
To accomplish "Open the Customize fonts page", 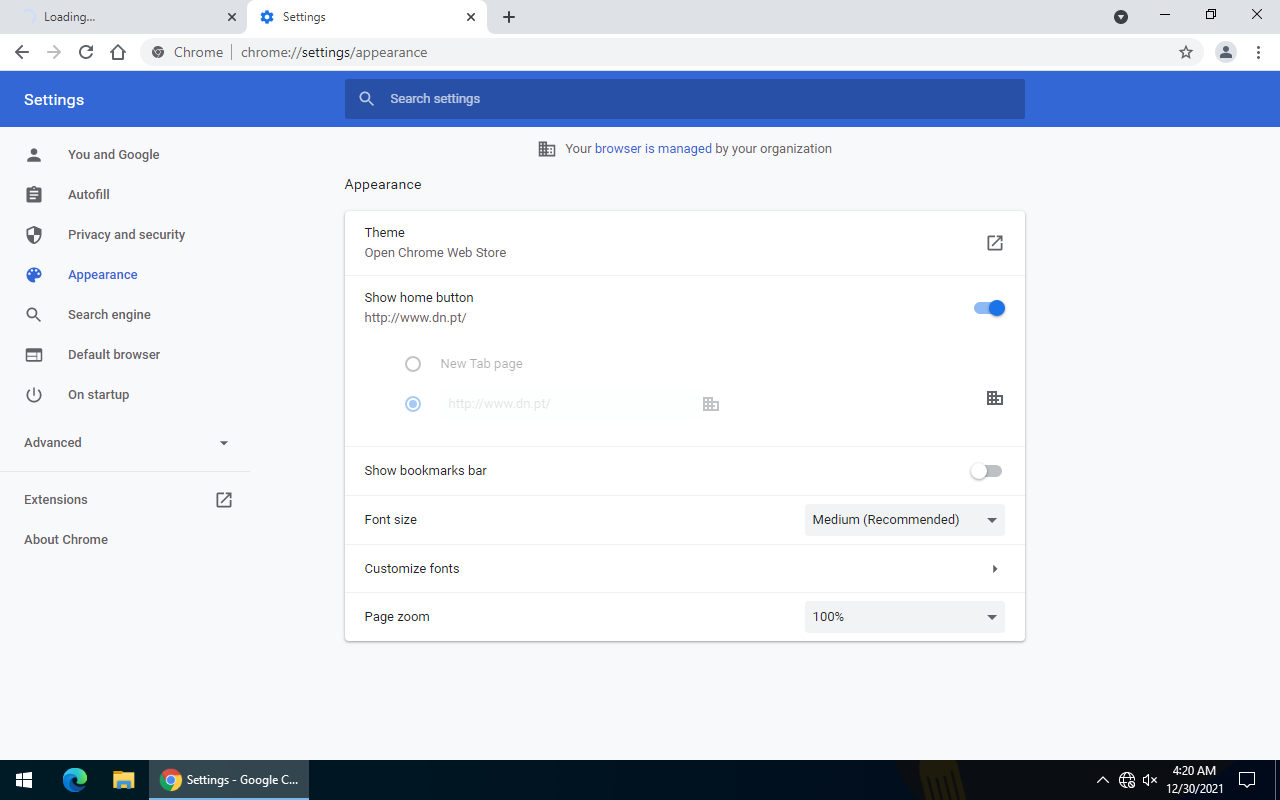I will tap(684, 569).
